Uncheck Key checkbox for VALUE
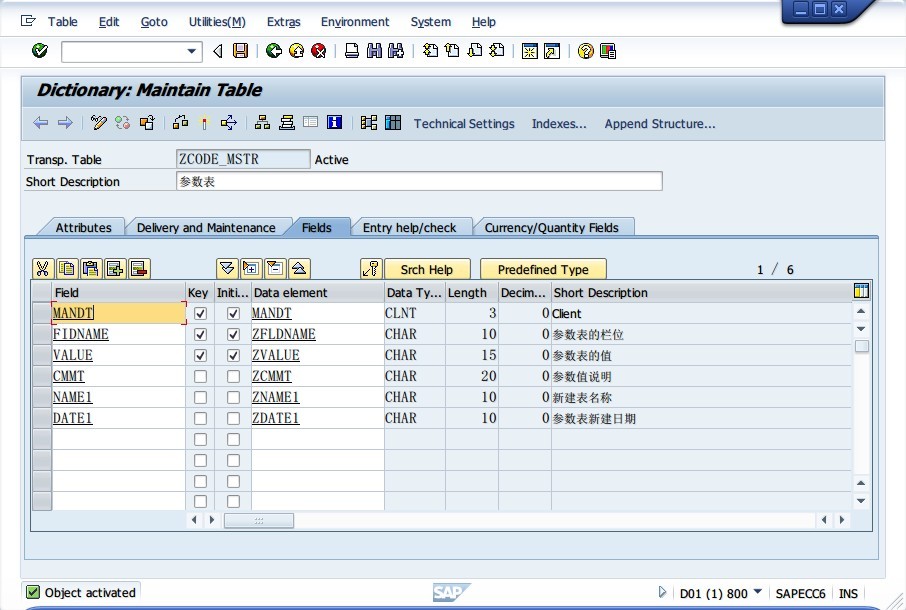The width and height of the screenshot is (906, 610). [200, 355]
